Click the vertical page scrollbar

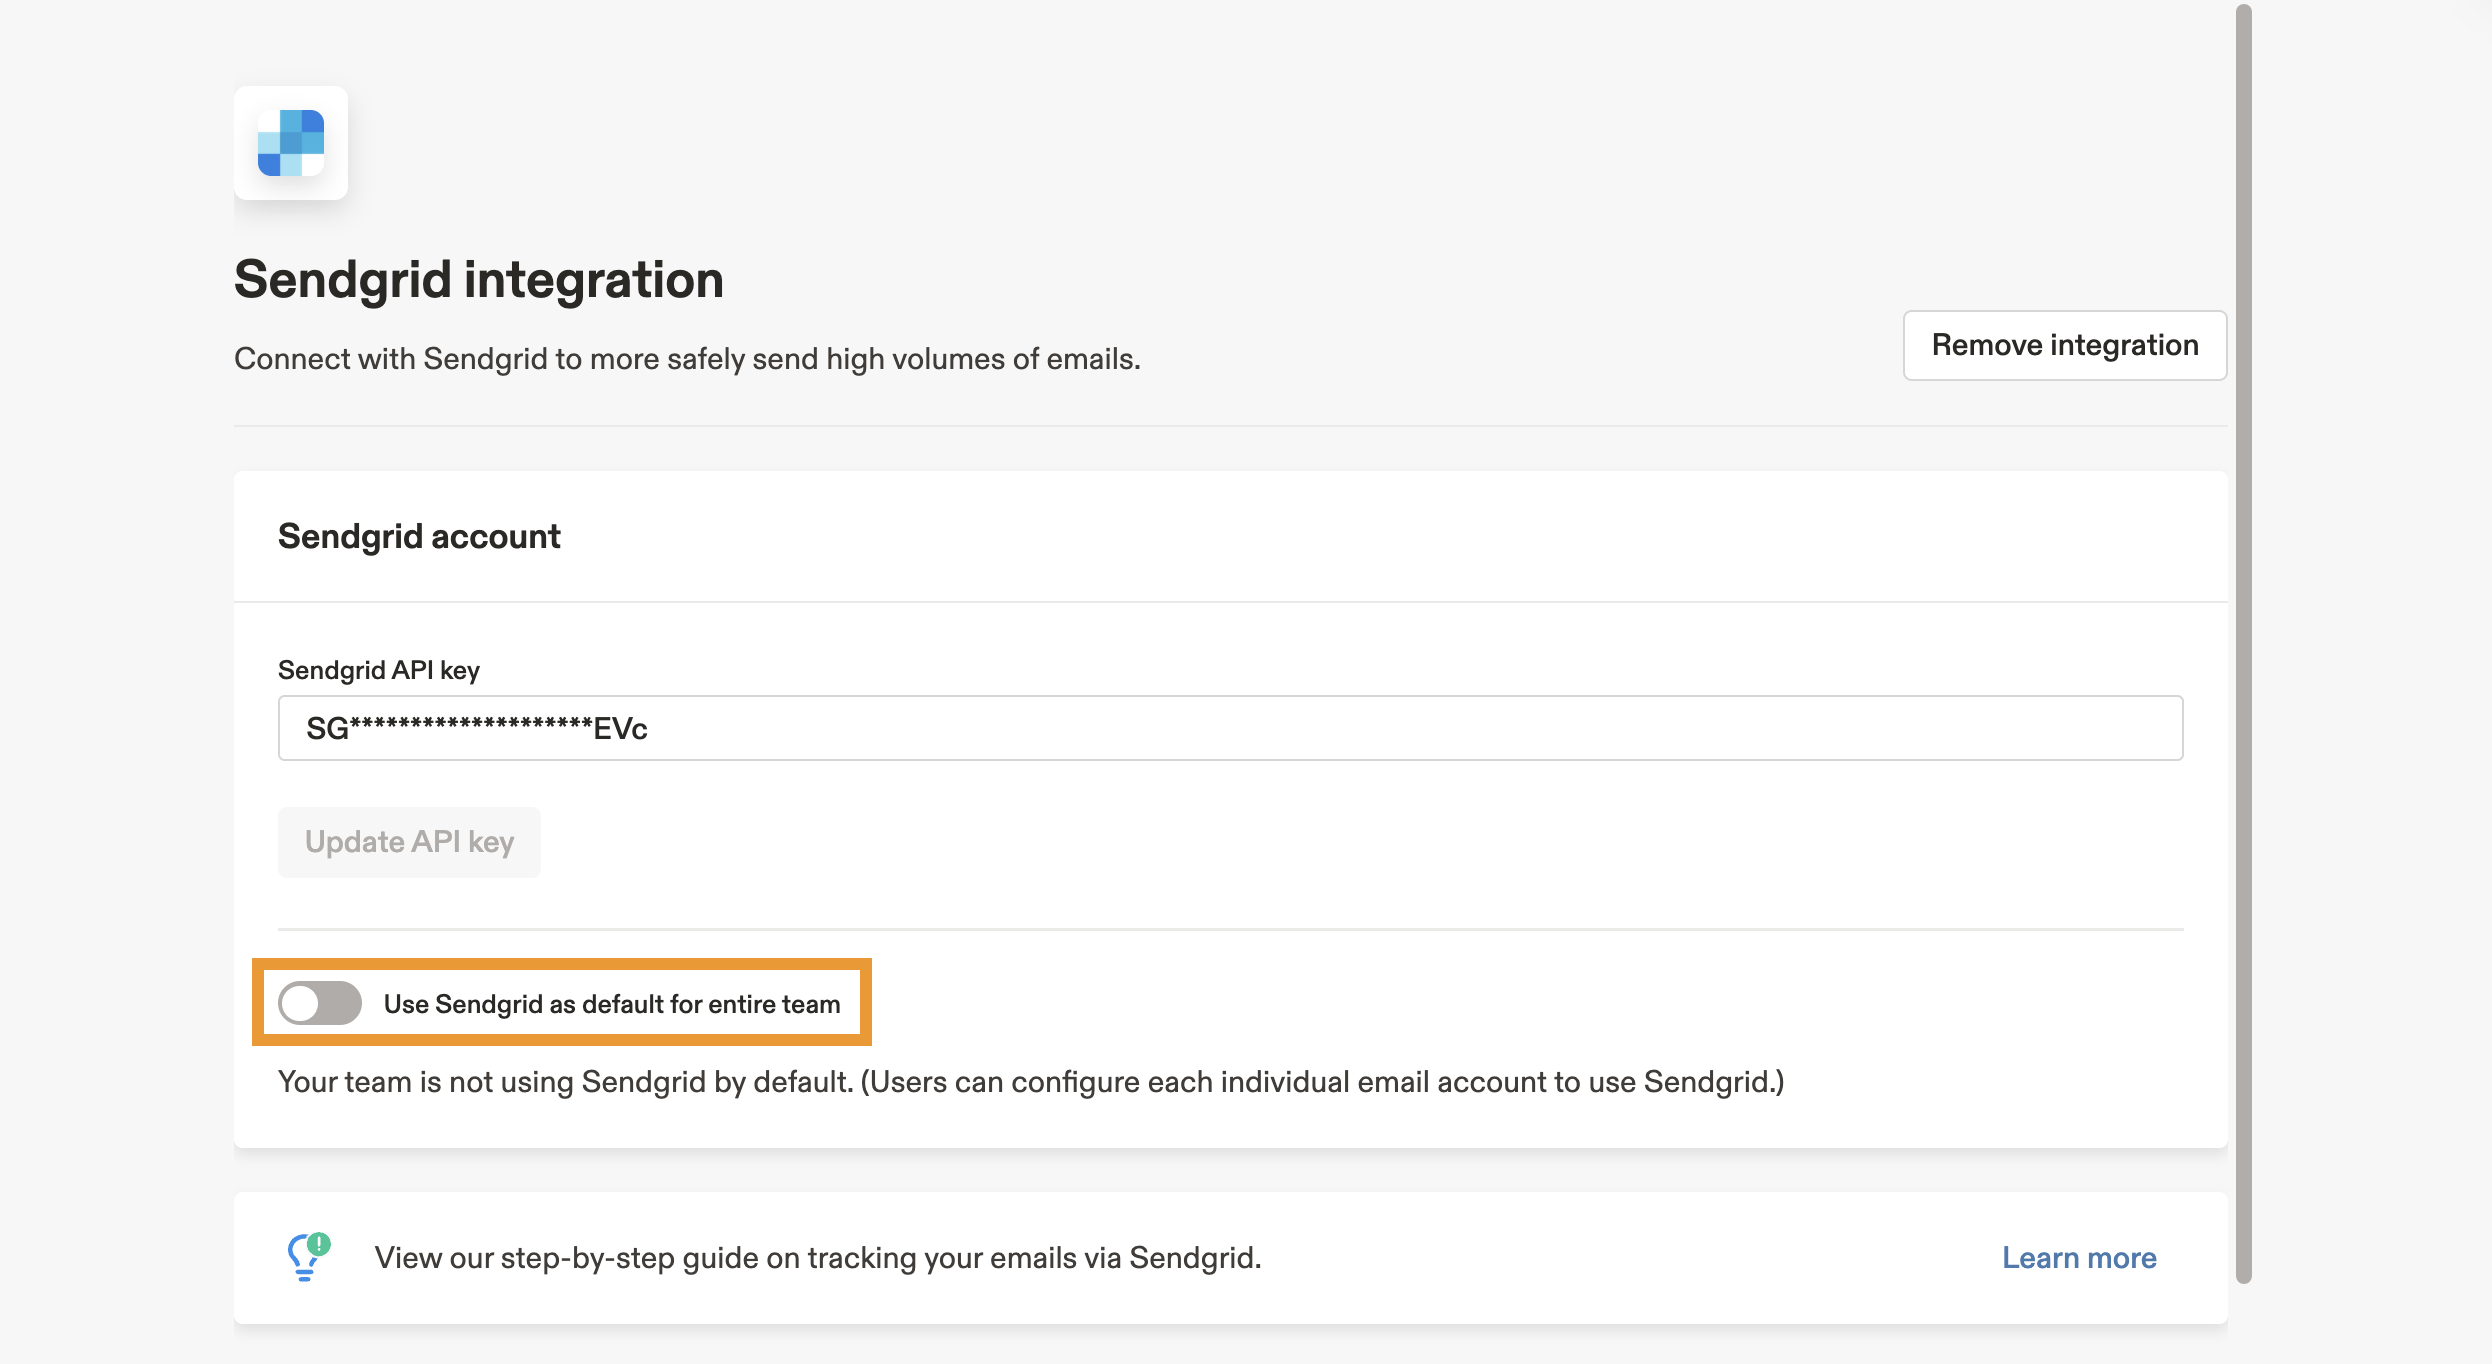pos(2243,640)
